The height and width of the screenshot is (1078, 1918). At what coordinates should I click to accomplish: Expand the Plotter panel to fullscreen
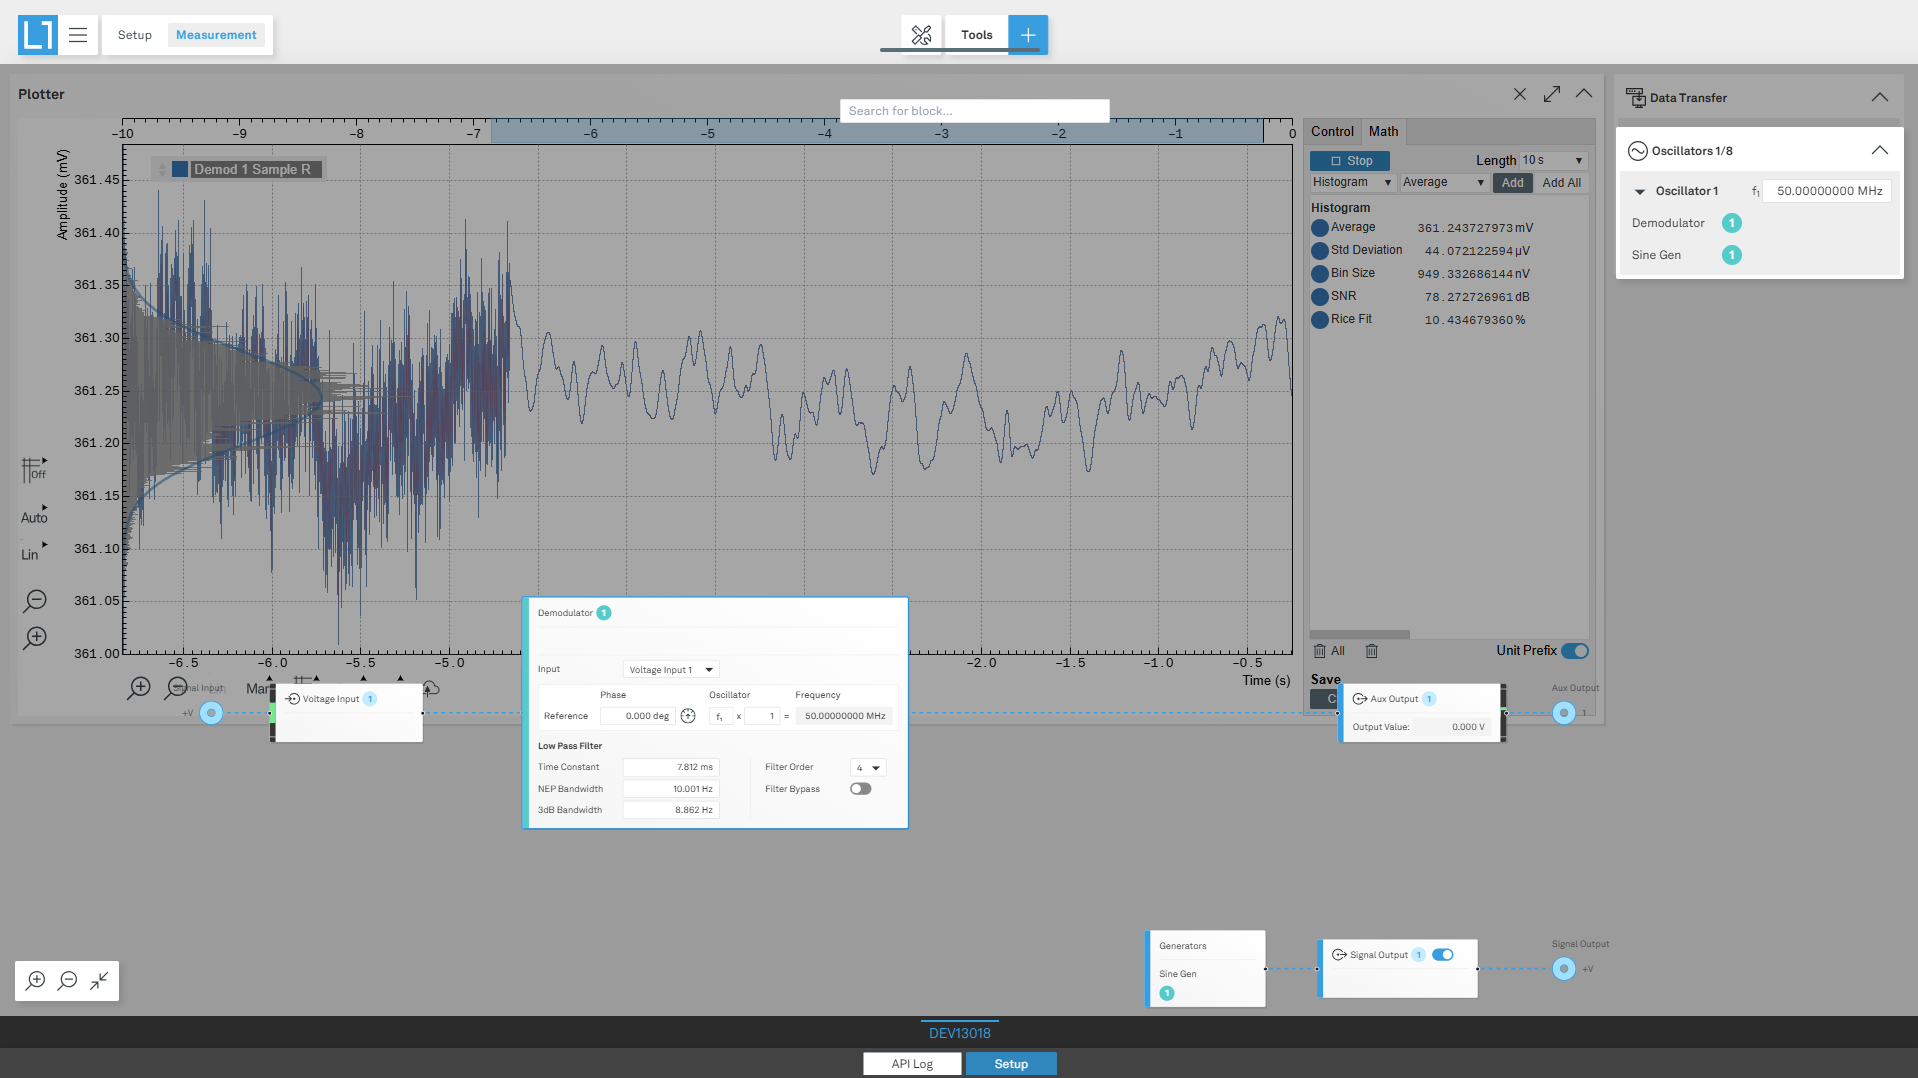pos(1551,94)
